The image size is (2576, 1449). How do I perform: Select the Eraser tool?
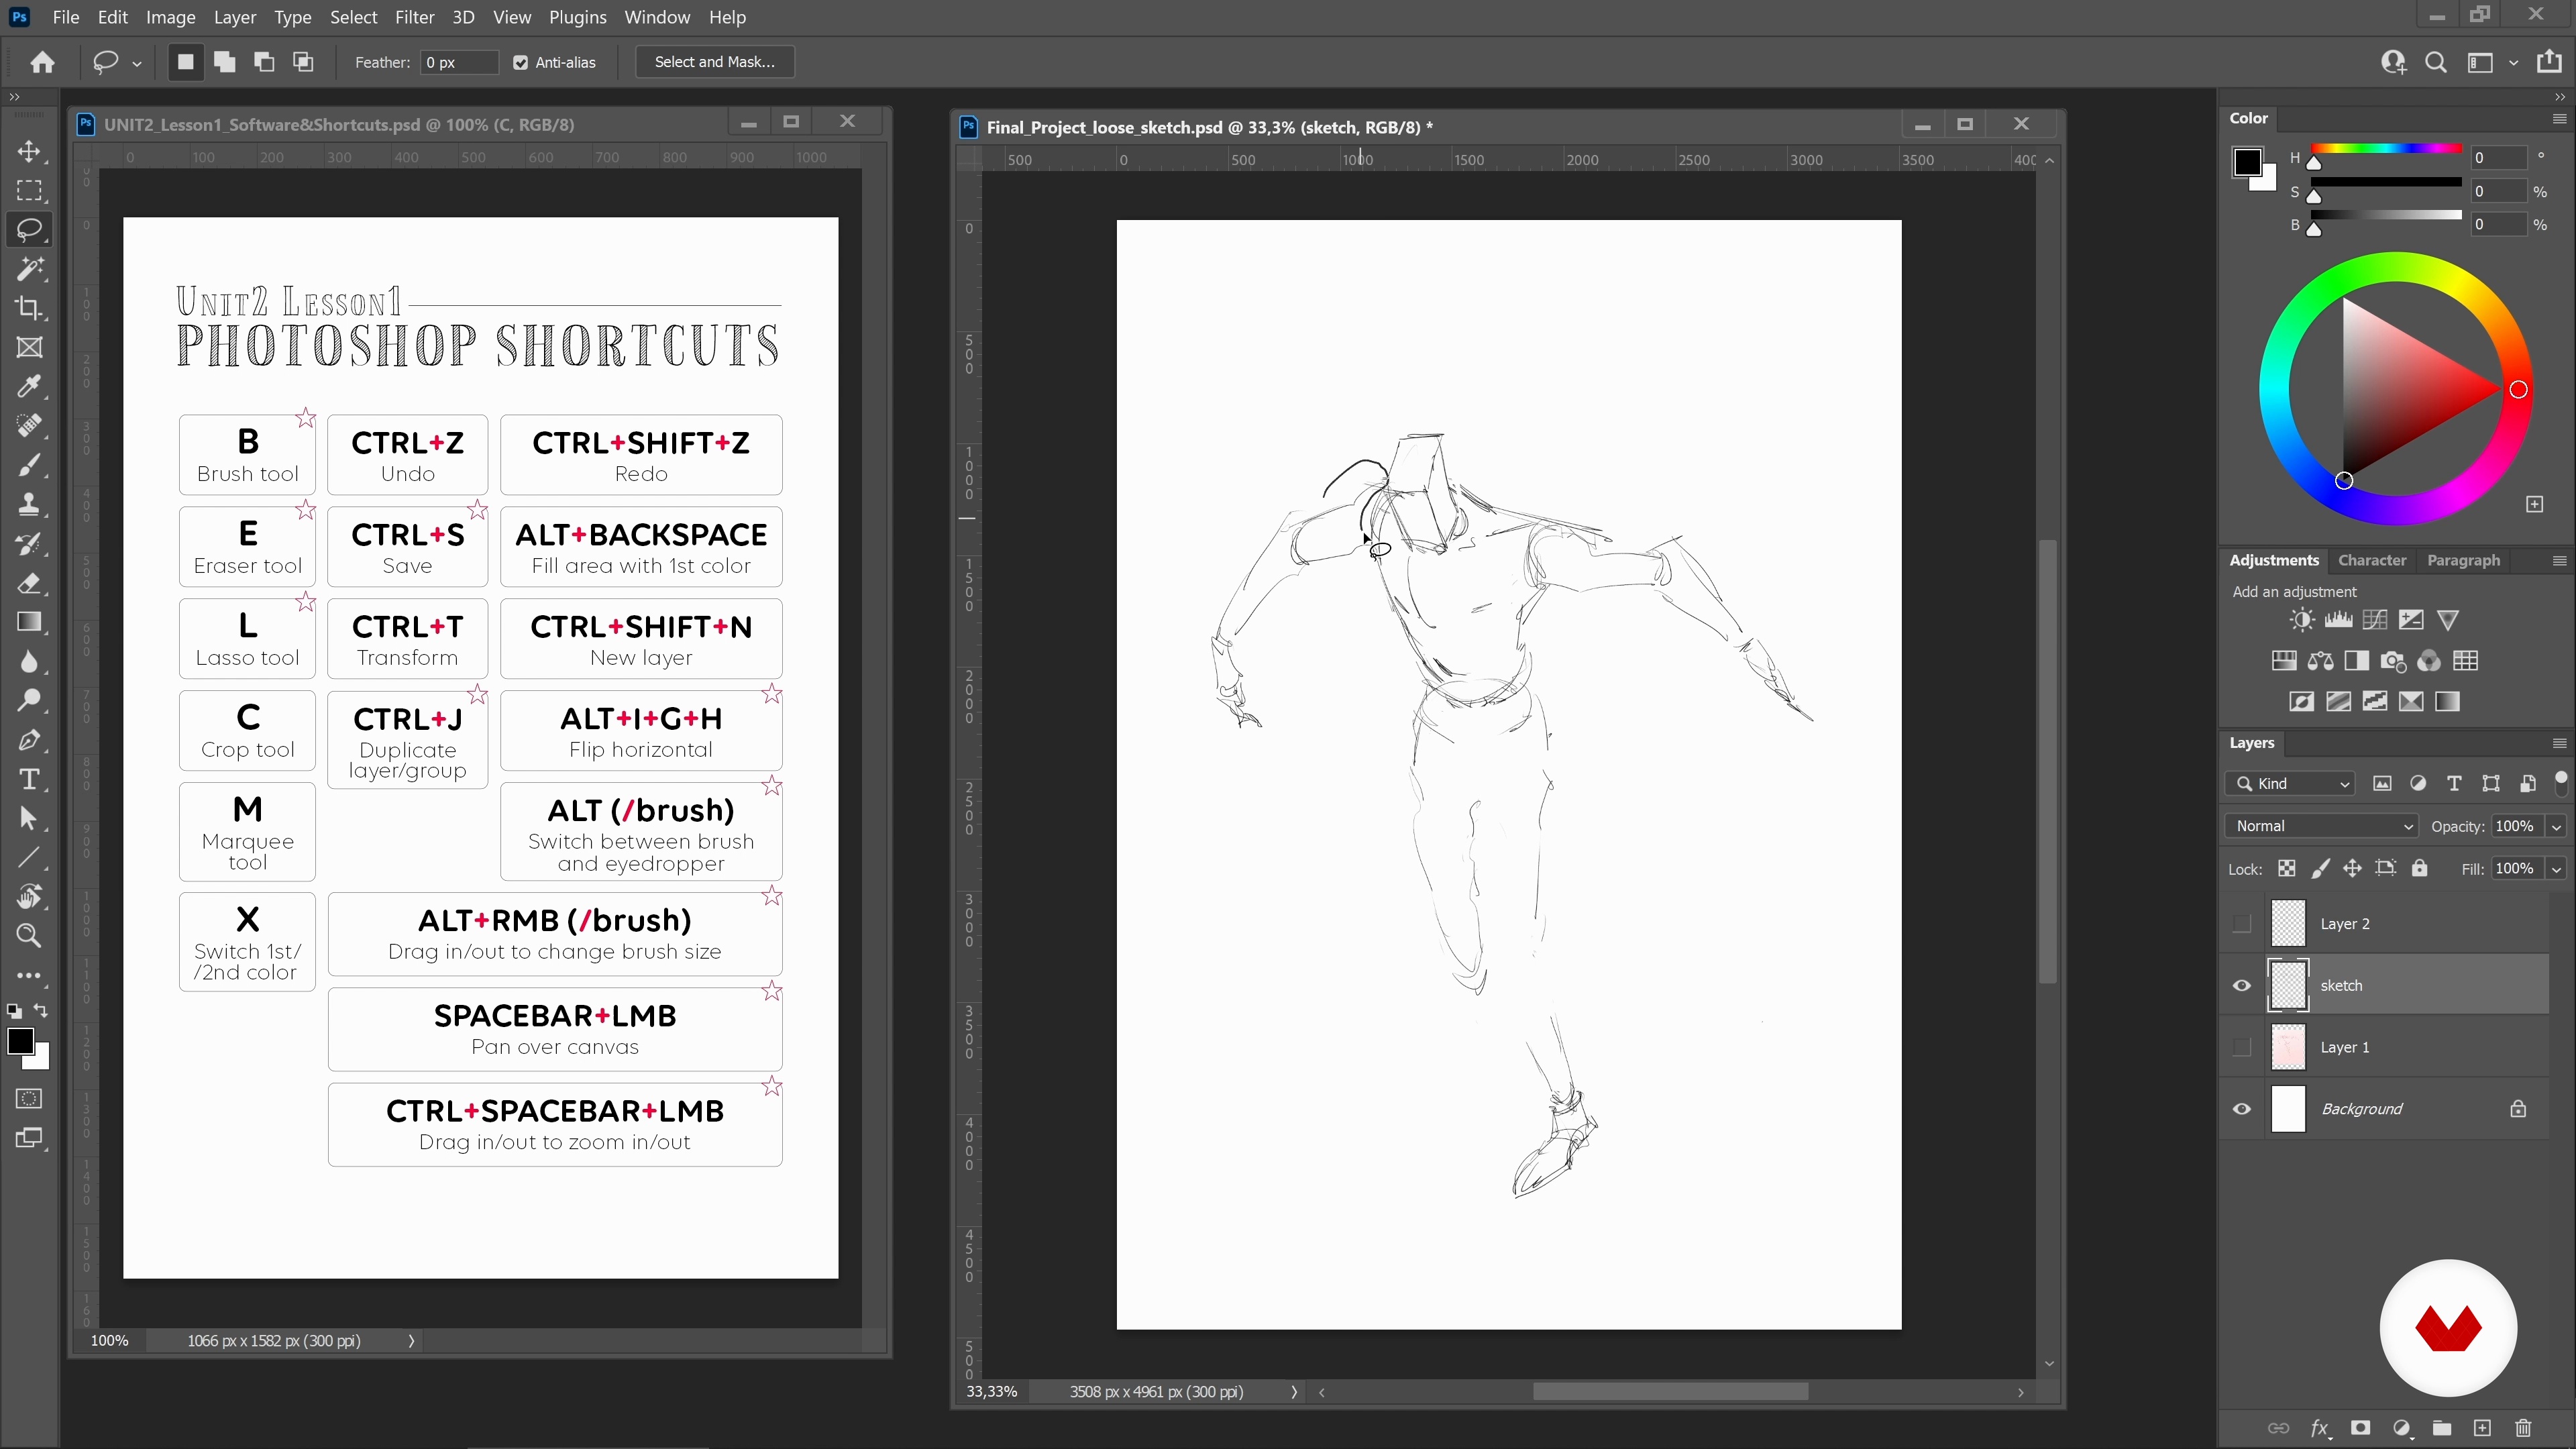29,583
